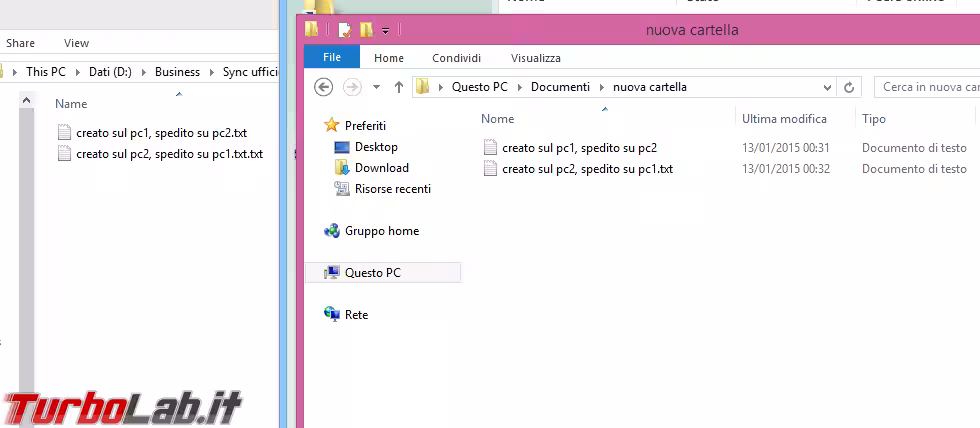Screen dimensions: 980x428
Task: Click the Desktop monitor icon
Action: [x=342, y=147]
